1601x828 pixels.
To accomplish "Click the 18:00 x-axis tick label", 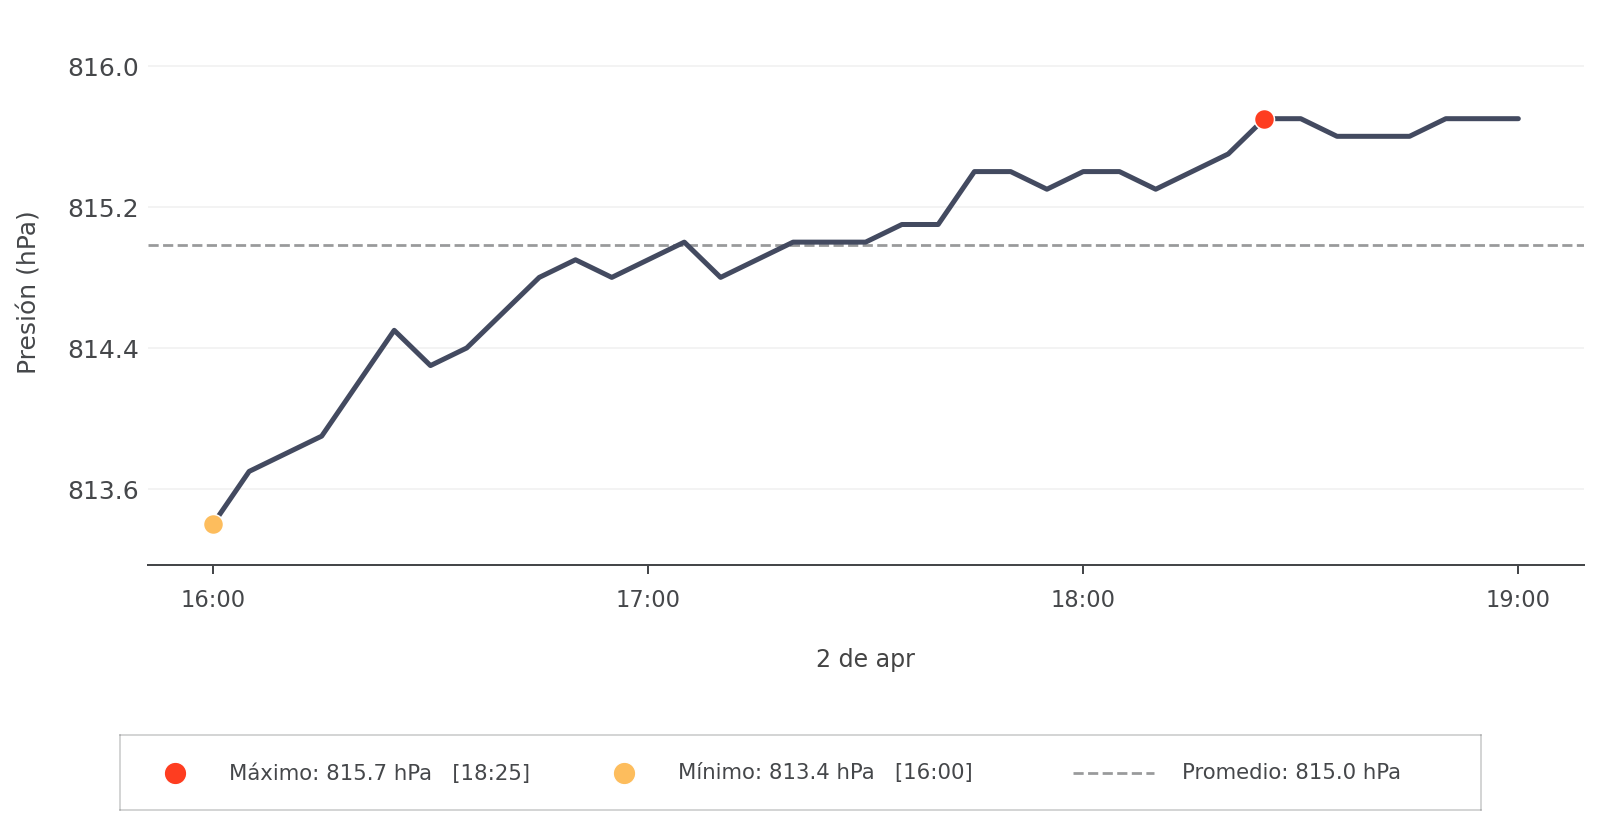I will [1083, 600].
